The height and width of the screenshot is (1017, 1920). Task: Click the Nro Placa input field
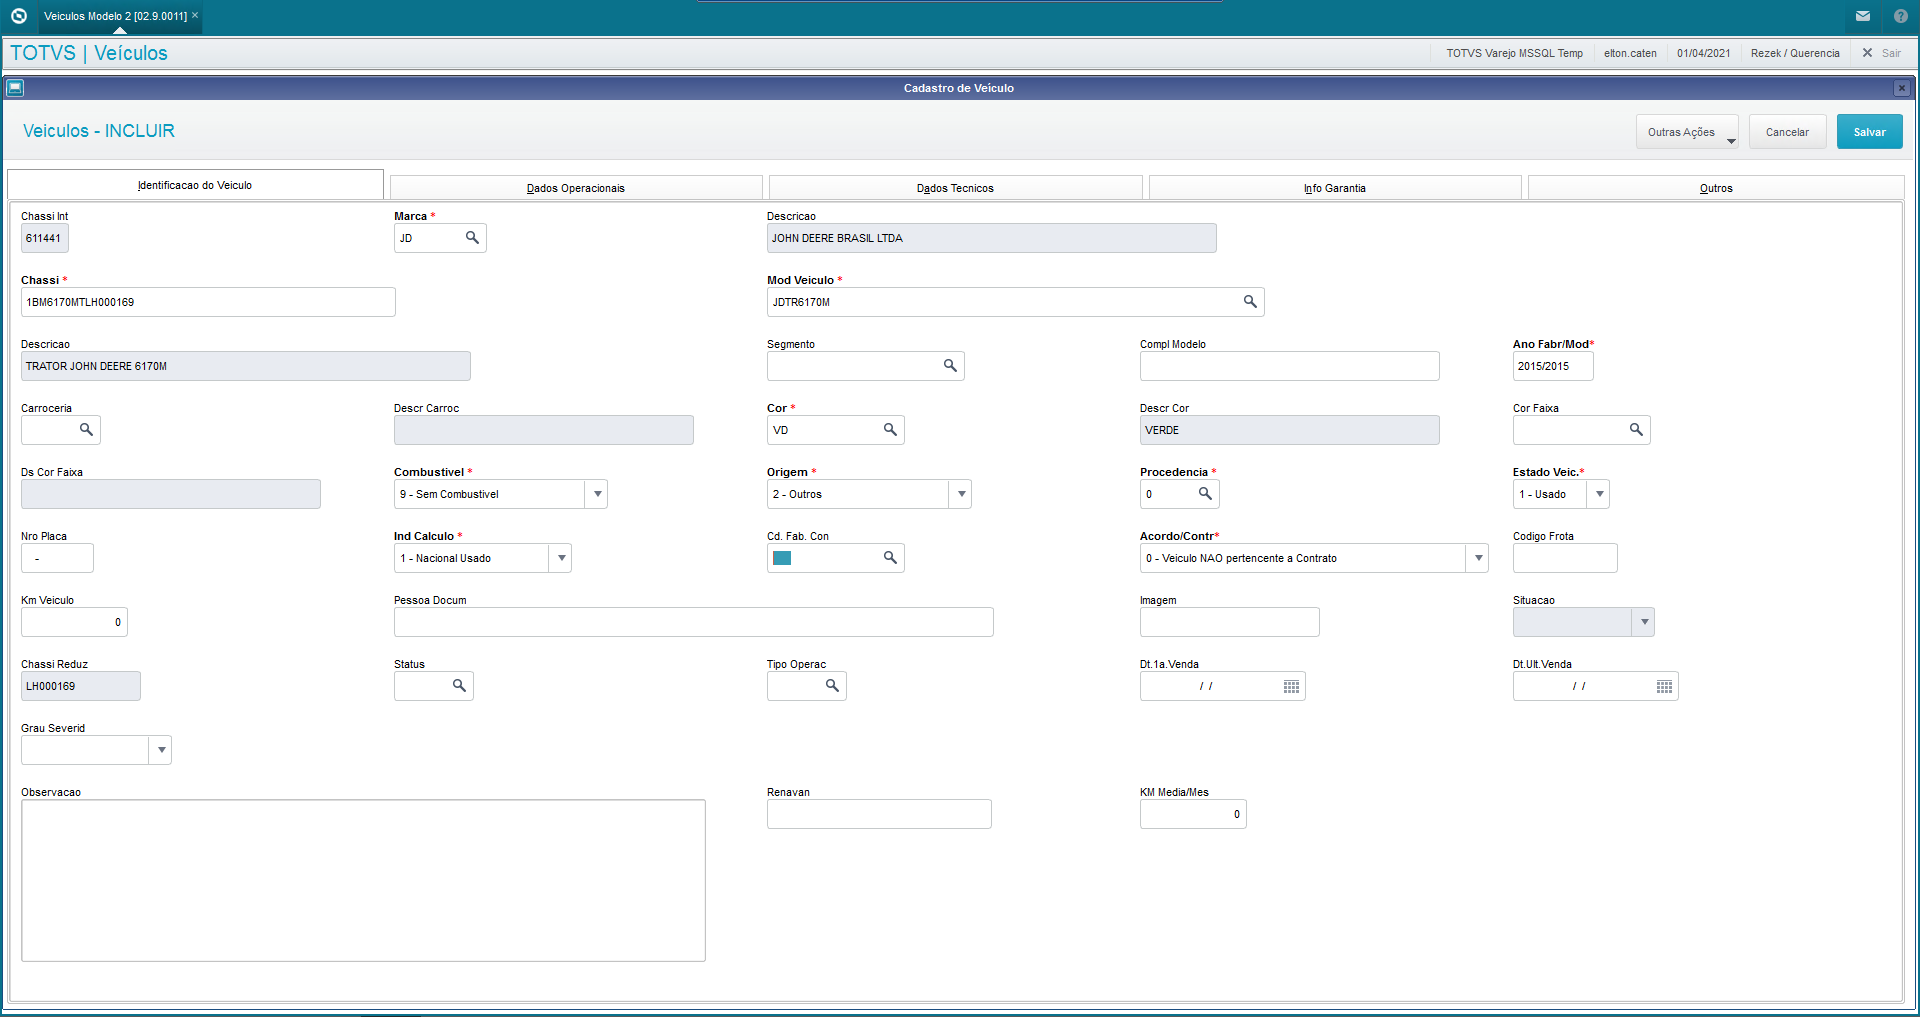[57, 558]
